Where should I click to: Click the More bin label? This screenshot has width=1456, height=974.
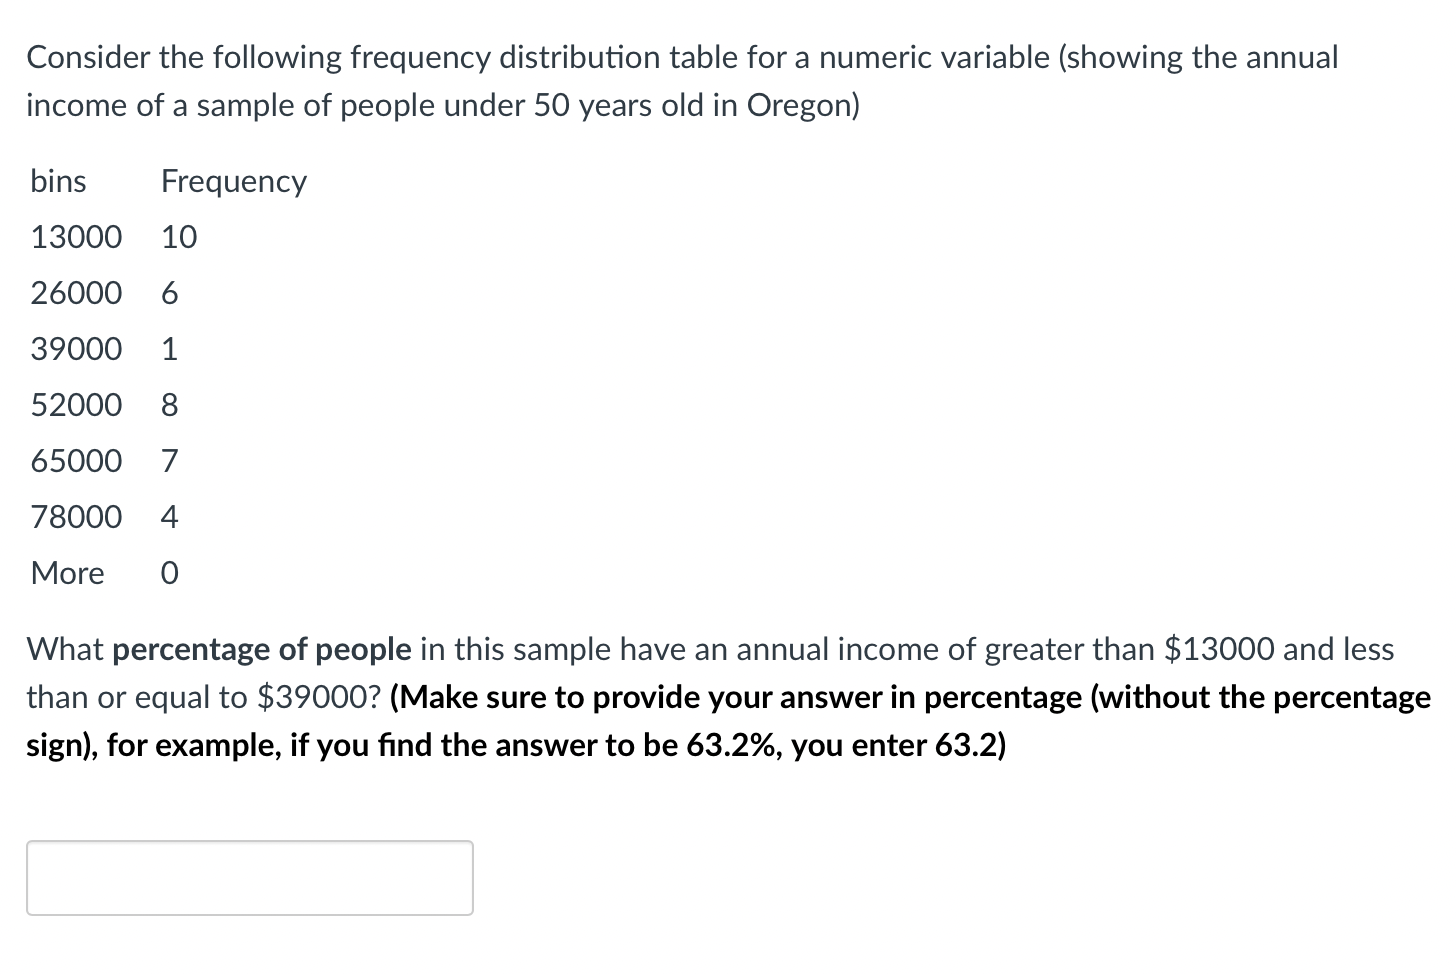coord(66,573)
